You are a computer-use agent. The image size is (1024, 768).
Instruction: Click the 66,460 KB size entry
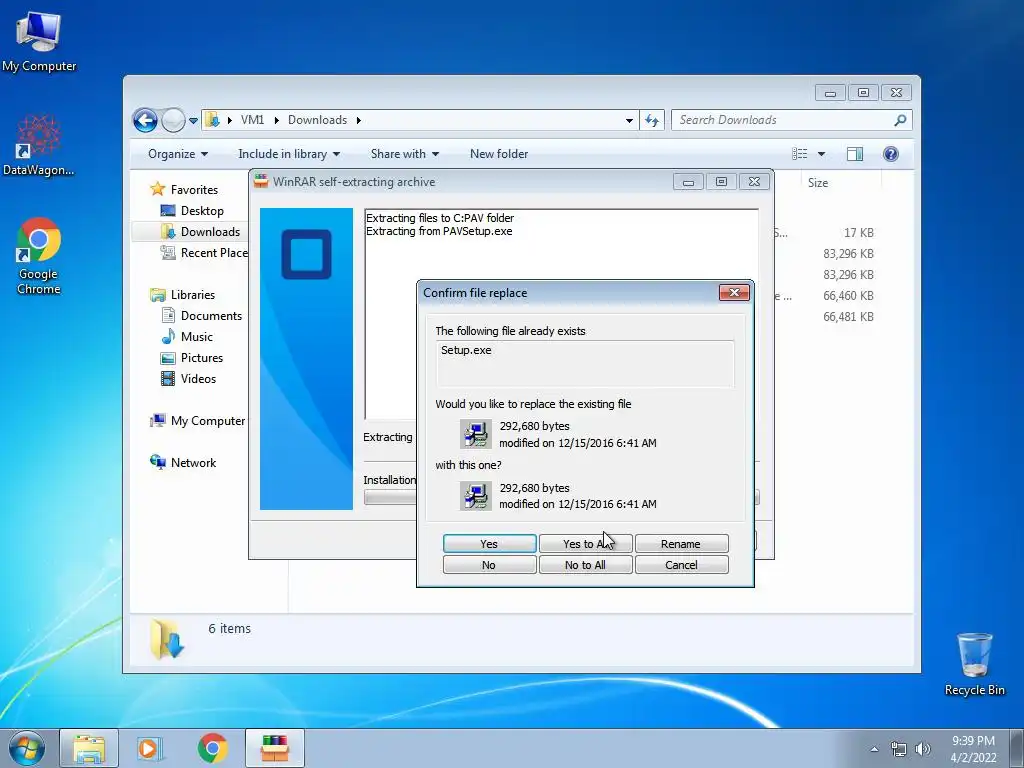tap(848, 295)
